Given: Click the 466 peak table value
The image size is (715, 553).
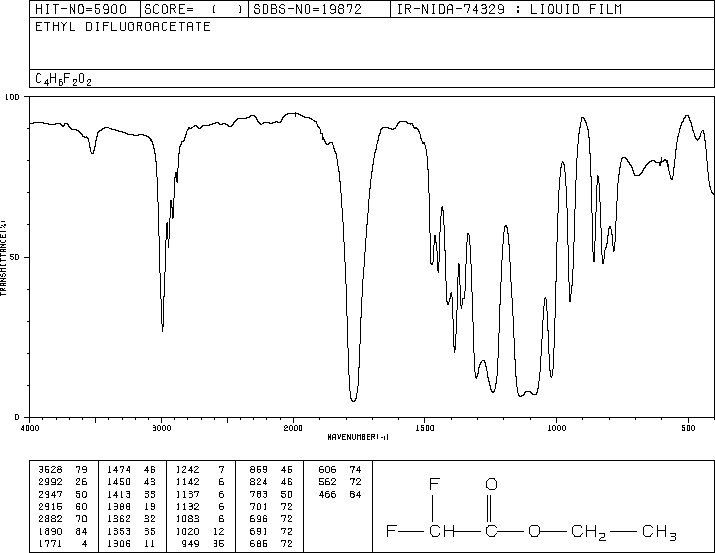Looking at the screenshot, I should click(x=327, y=494).
